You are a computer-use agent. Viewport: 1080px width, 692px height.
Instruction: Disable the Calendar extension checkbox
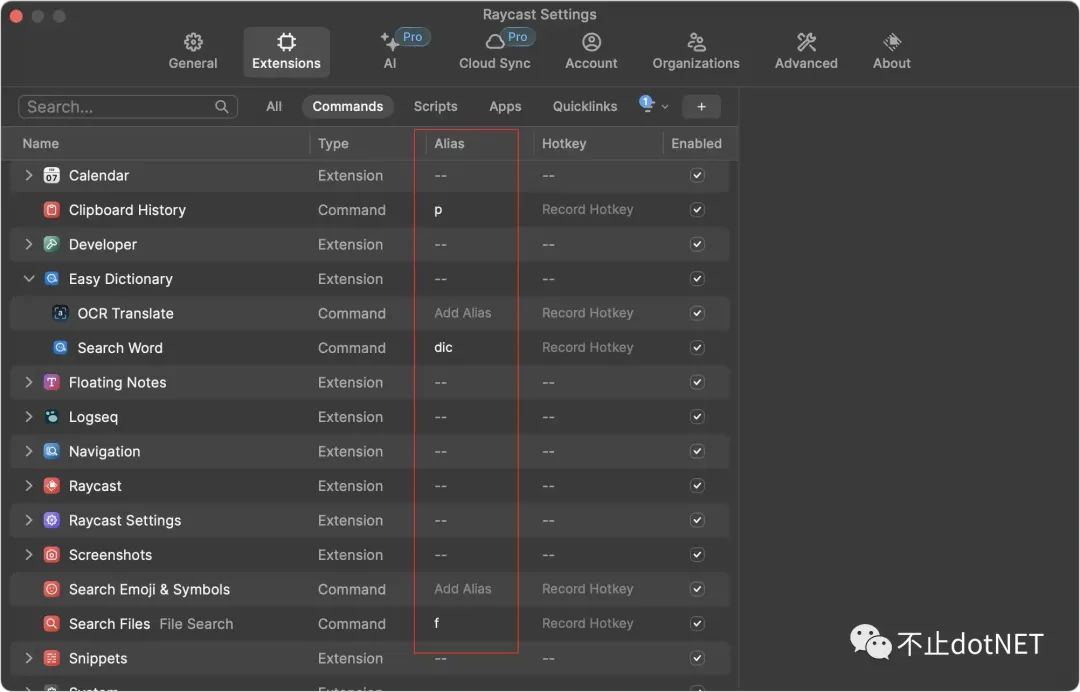[697, 176]
